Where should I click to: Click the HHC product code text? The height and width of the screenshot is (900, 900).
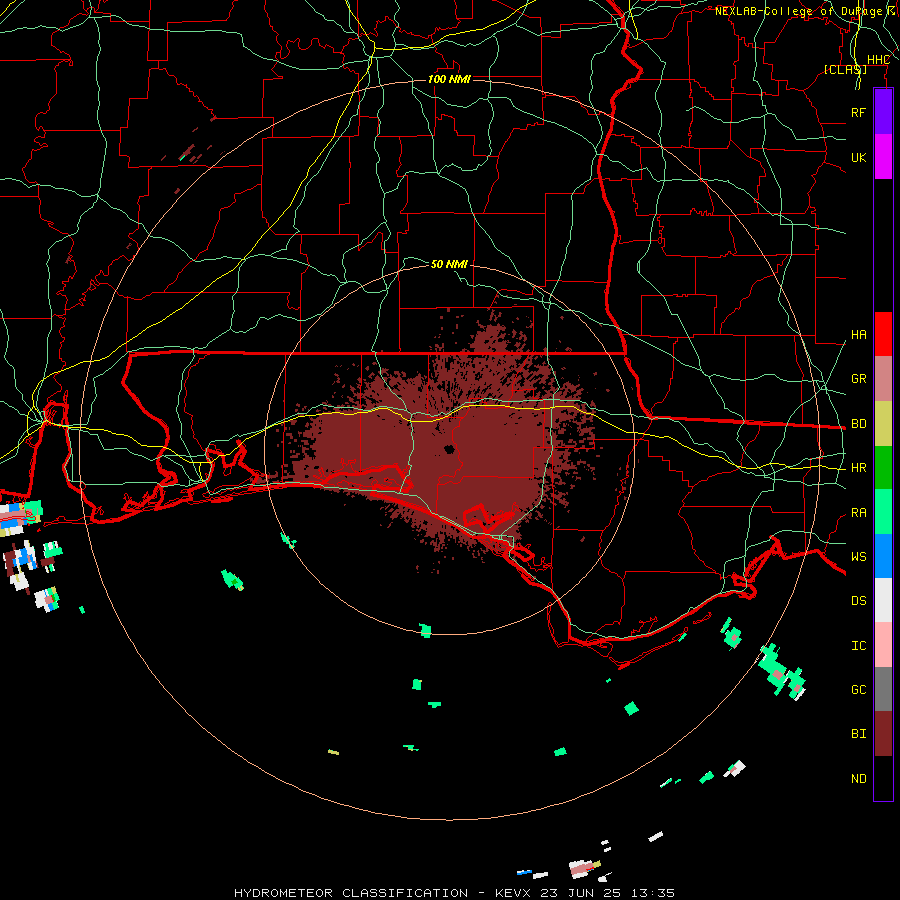(878, 60)
